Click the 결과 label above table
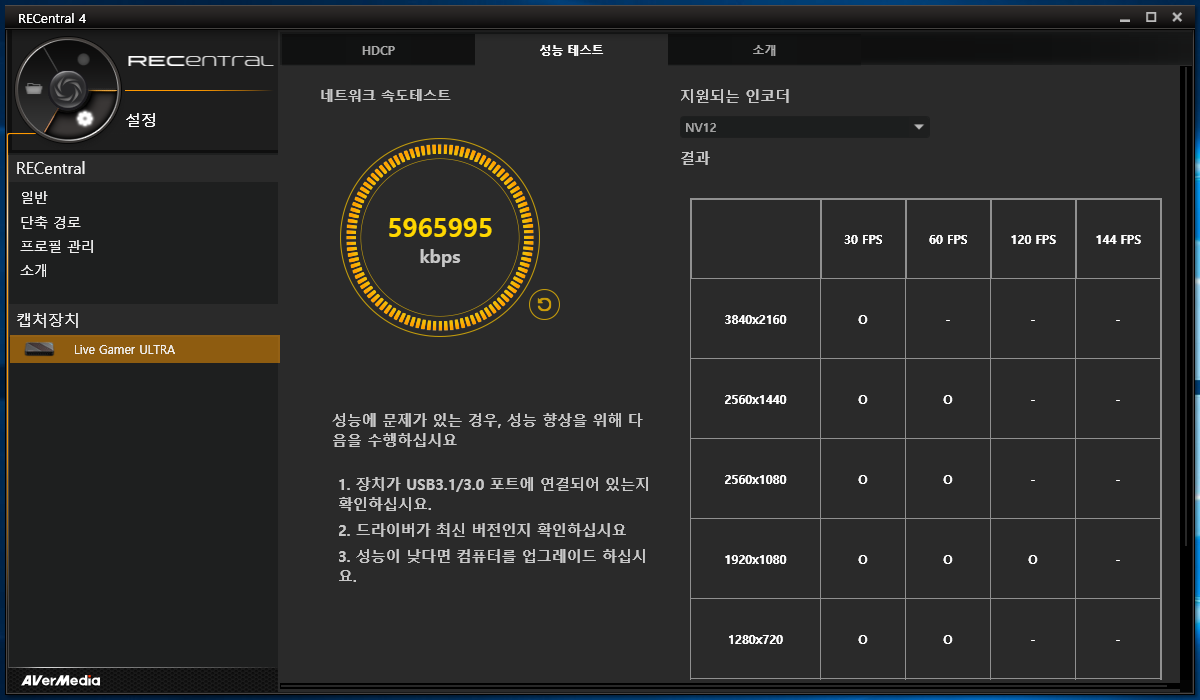The height and width of the screenshot is (700, 1200). (694, 157)
